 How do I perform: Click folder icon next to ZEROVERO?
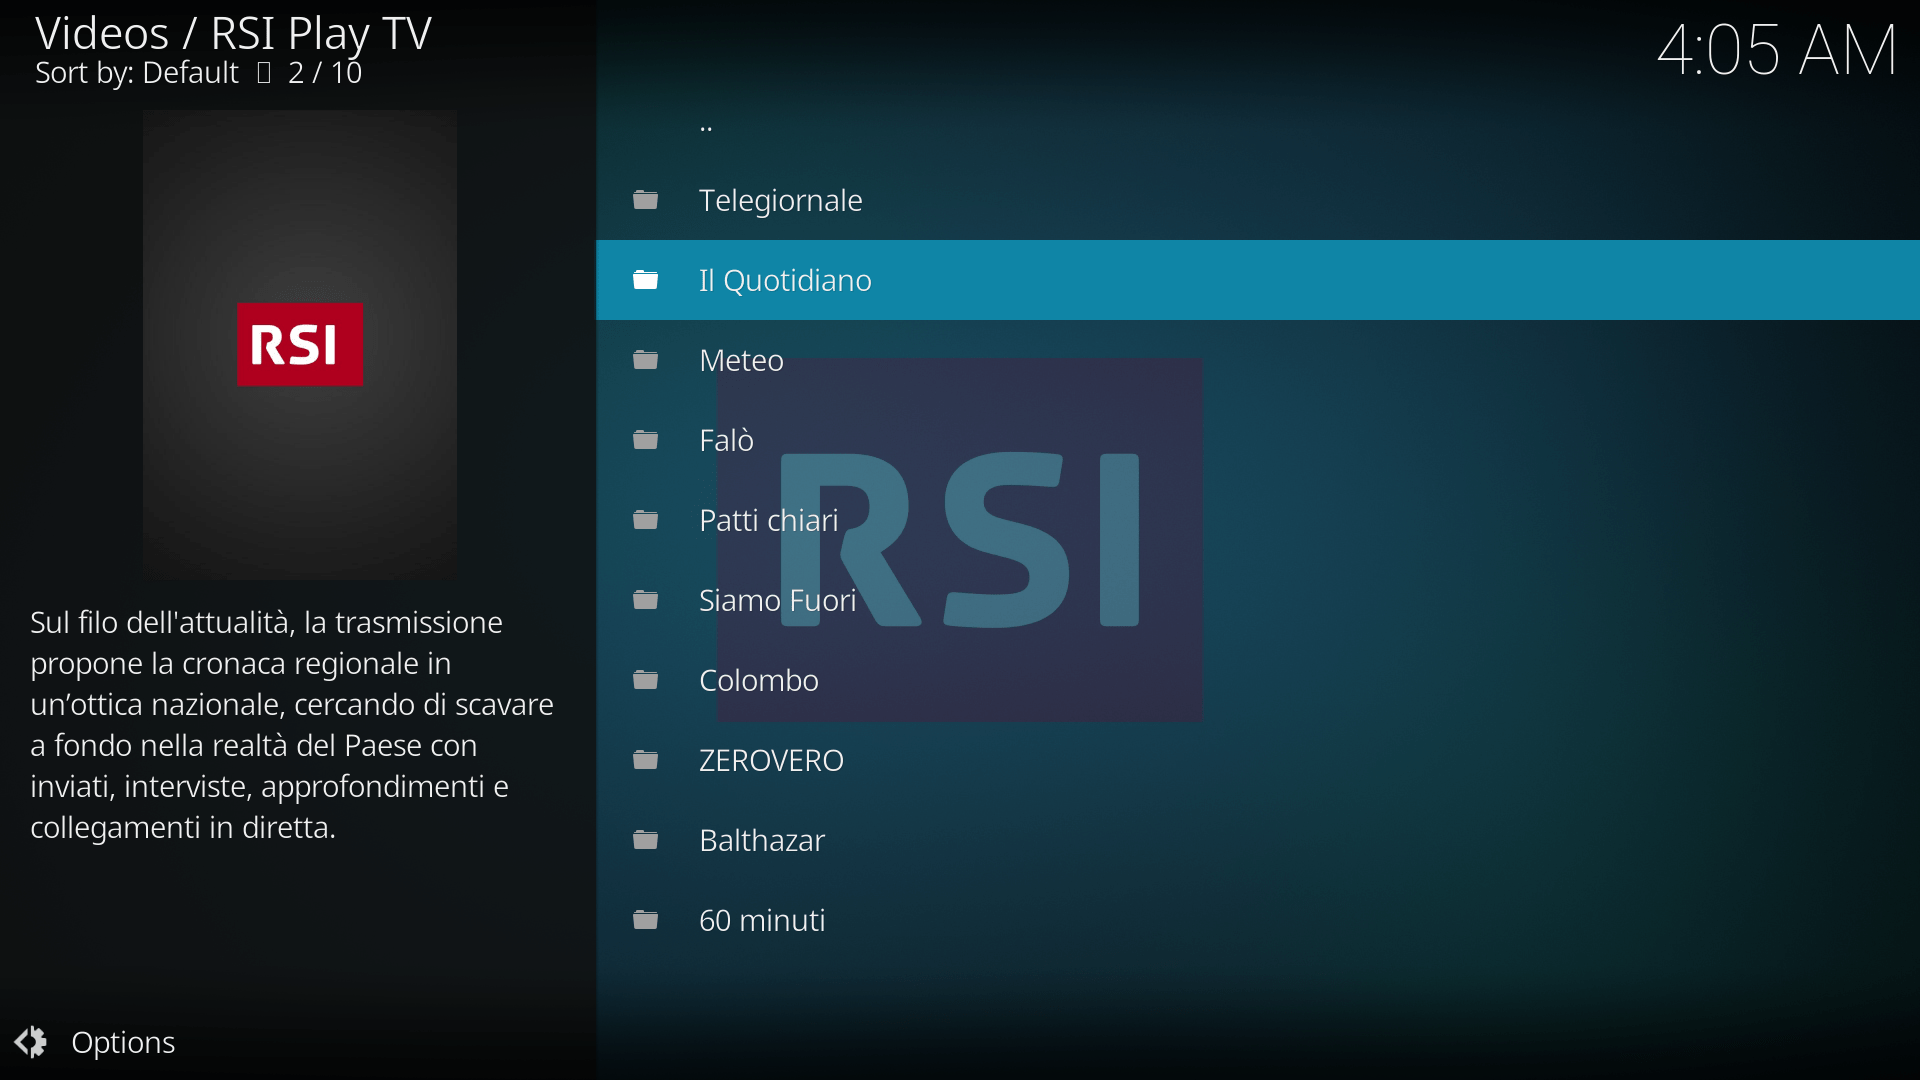pyautogui.click(x=646, y=760)
